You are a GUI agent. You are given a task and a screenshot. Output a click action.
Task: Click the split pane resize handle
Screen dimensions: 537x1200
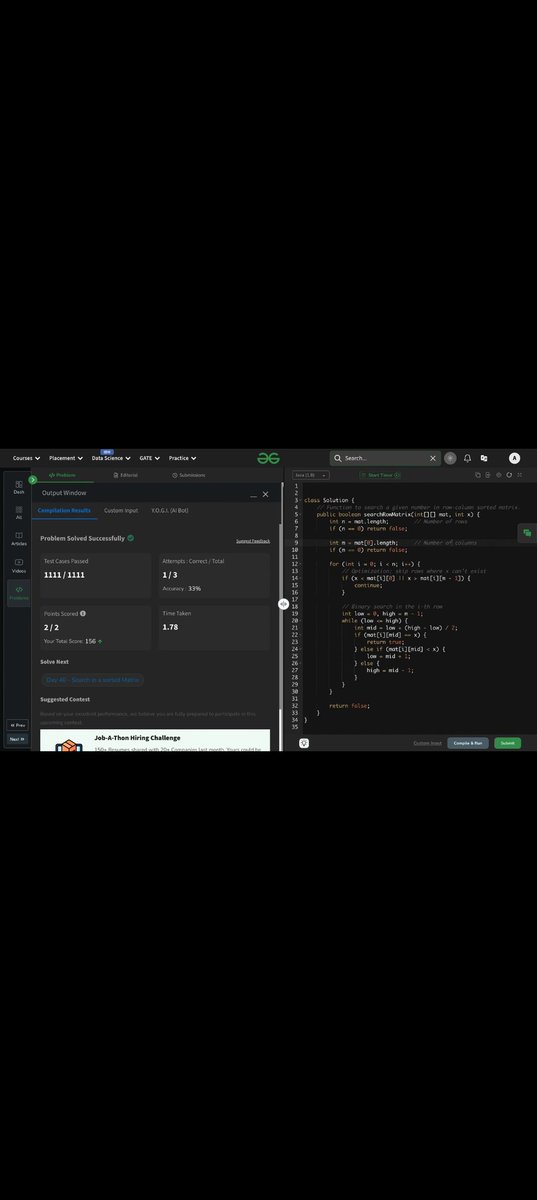coord(284,604)
